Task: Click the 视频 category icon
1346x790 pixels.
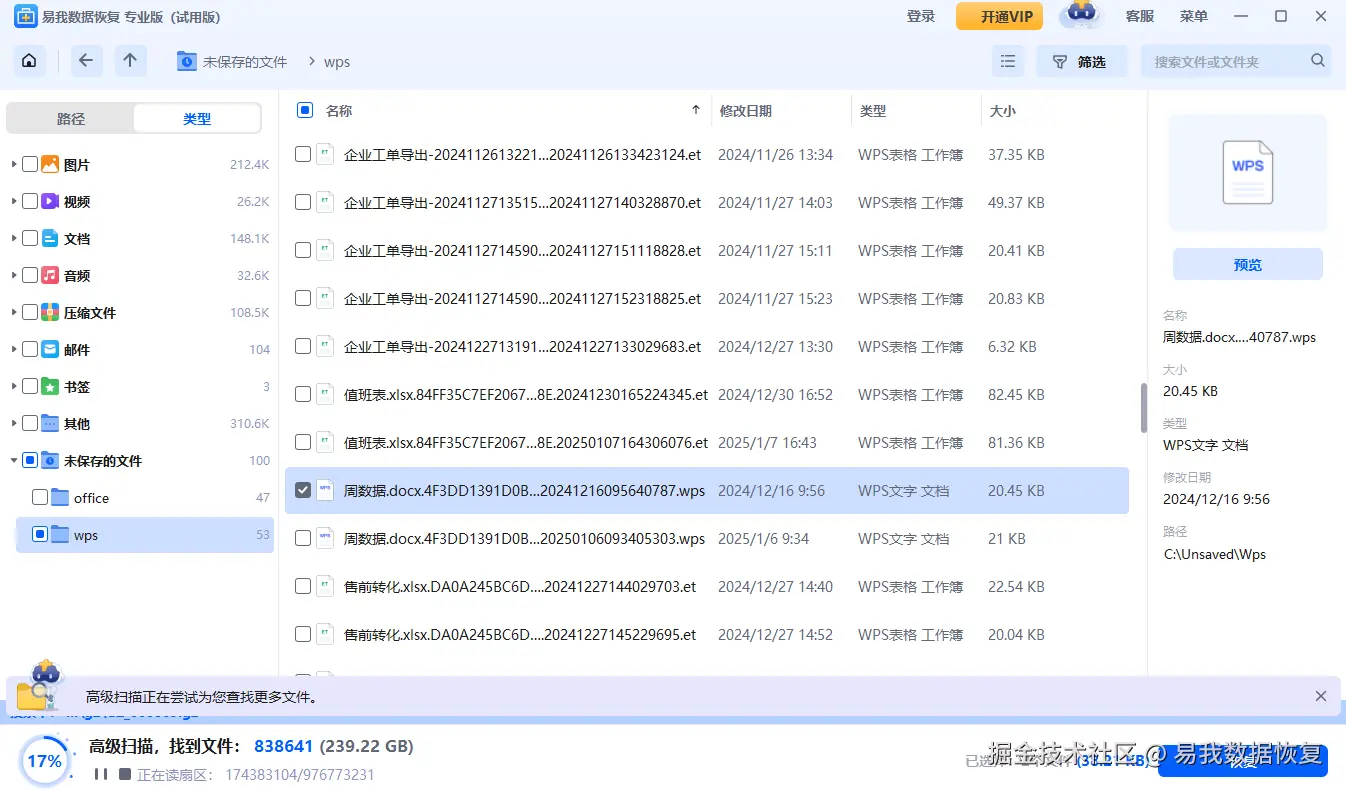Action: pos(50,201)
